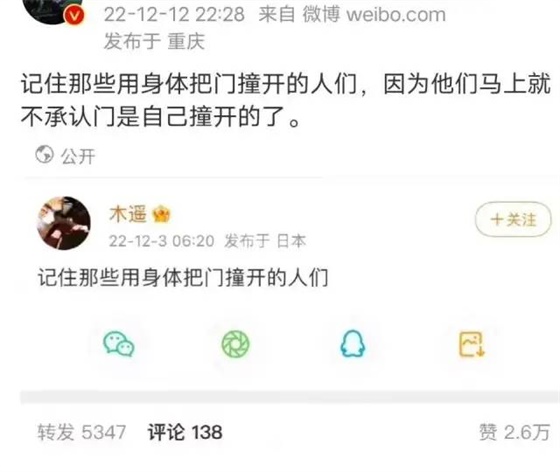Open the 木遥 username link
This screenshot has width=560, height=472.
(128, 214)
